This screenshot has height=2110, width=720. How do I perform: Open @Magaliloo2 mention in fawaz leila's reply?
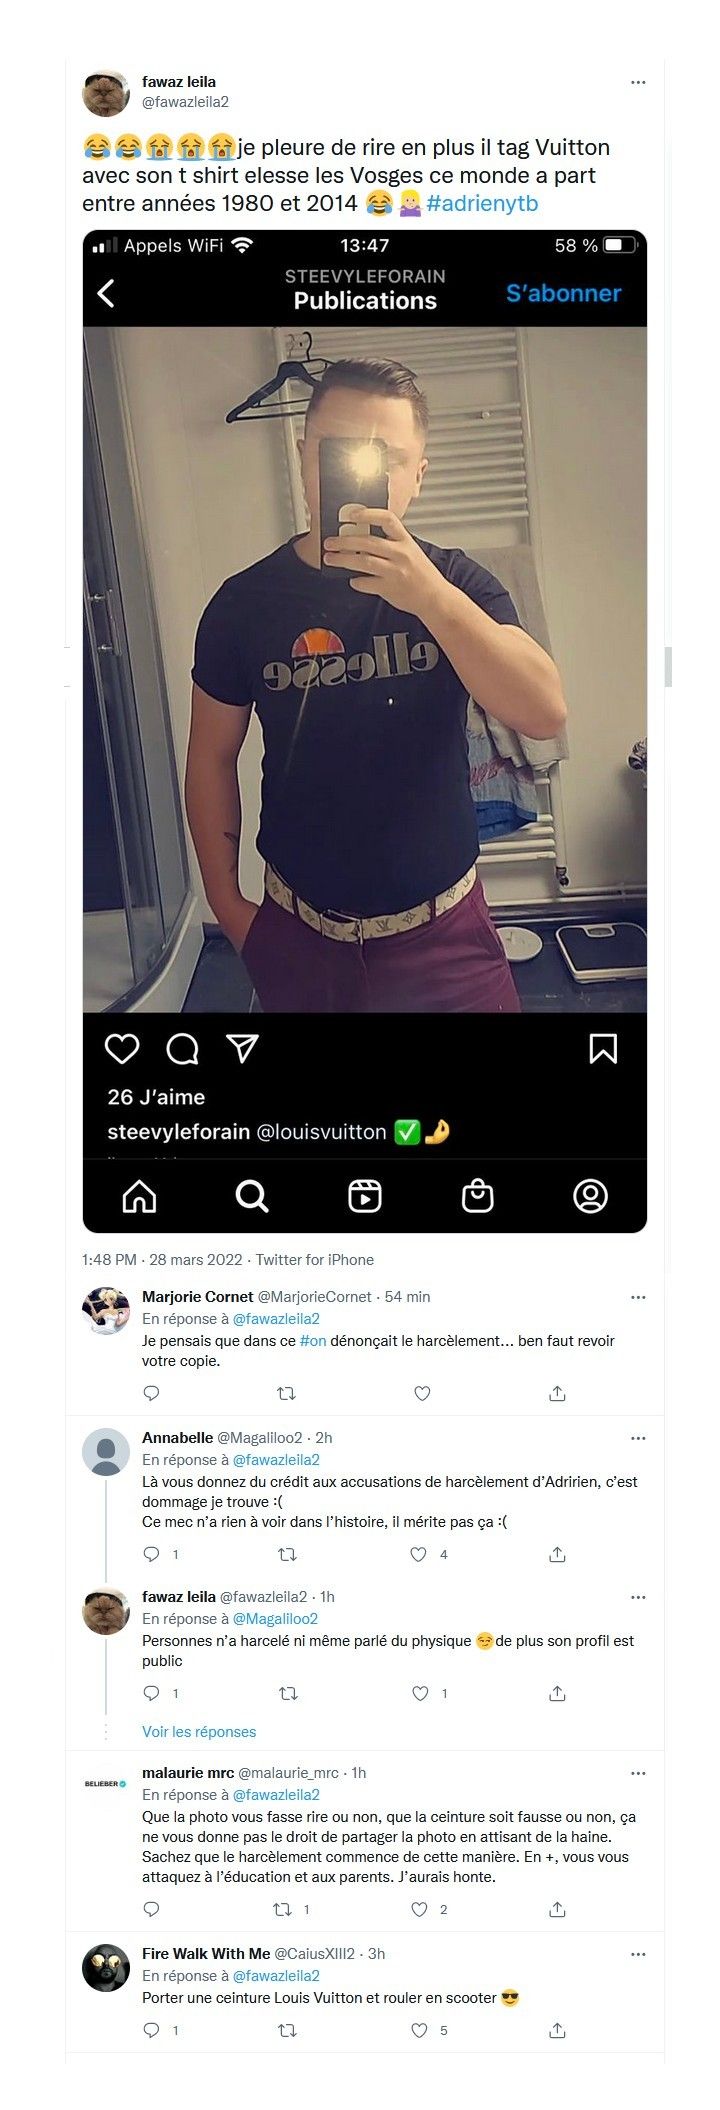275,1619
